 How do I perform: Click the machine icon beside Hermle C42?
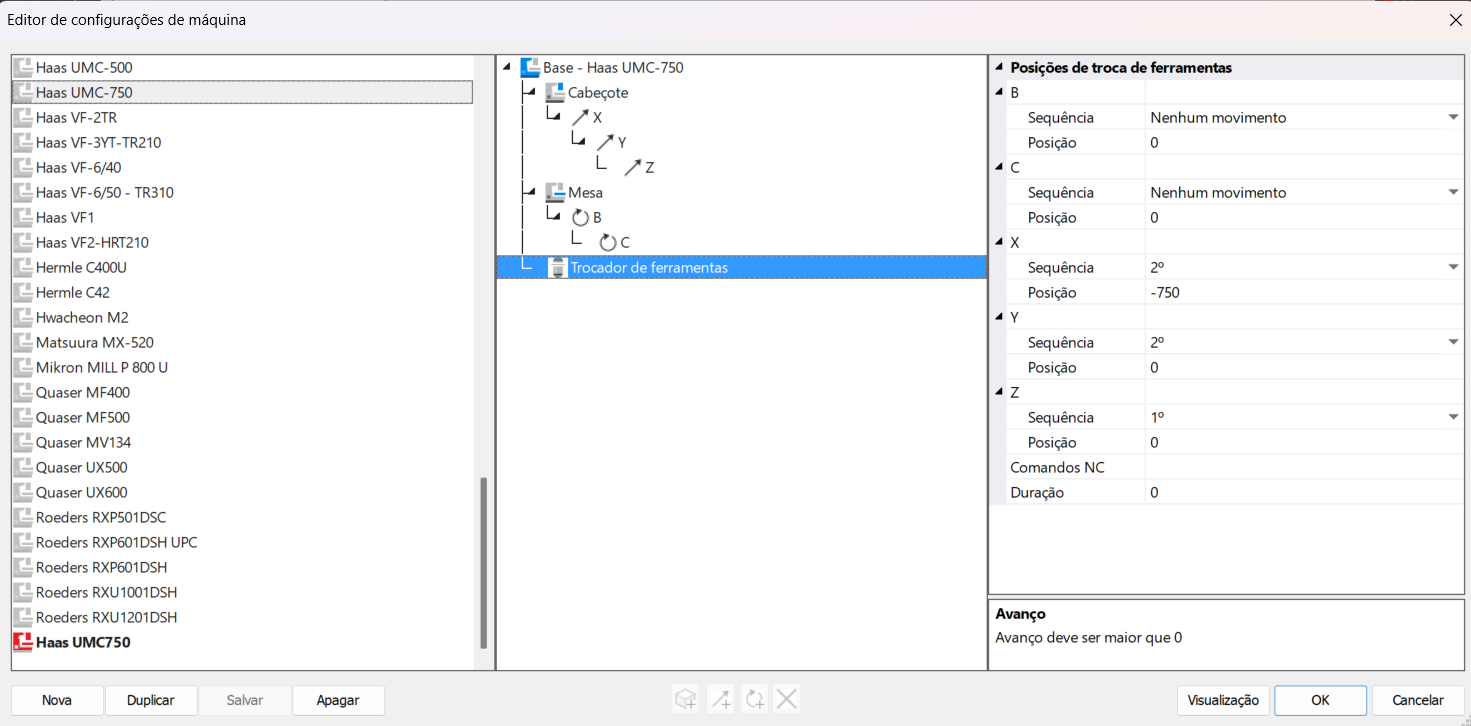click(x=23, y=292)
